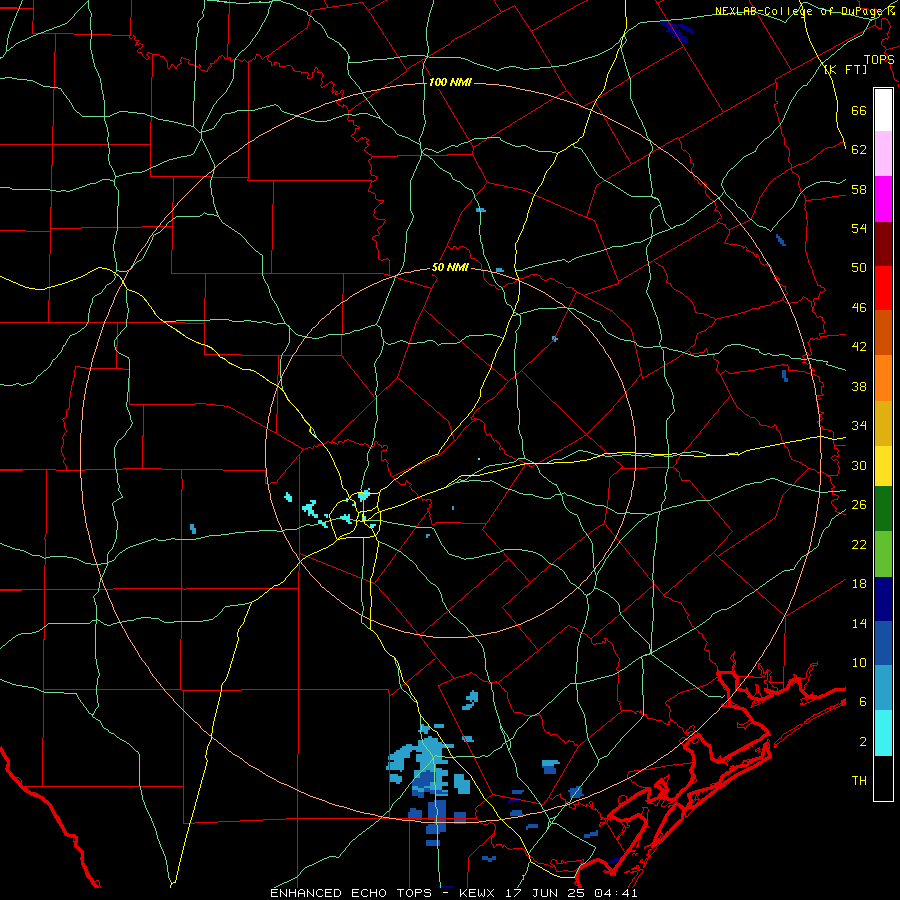The width and height of the screenshot is (900, 900).
Task: Click the 'TOPS' legend title
Action: click(x=879, y=60)
